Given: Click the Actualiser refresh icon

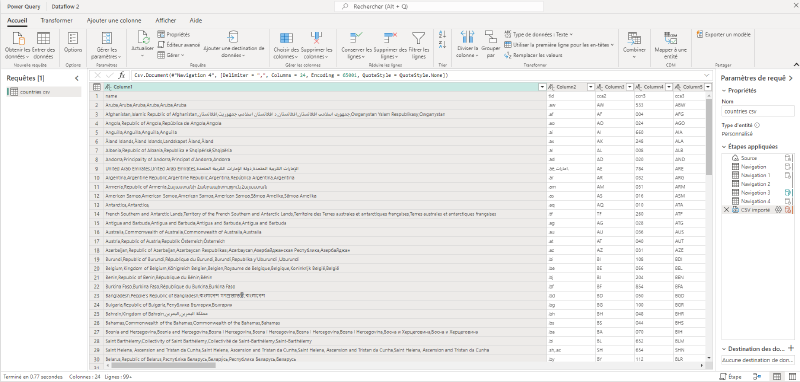Looking at the screenshot, I should (x=143, y=37).
